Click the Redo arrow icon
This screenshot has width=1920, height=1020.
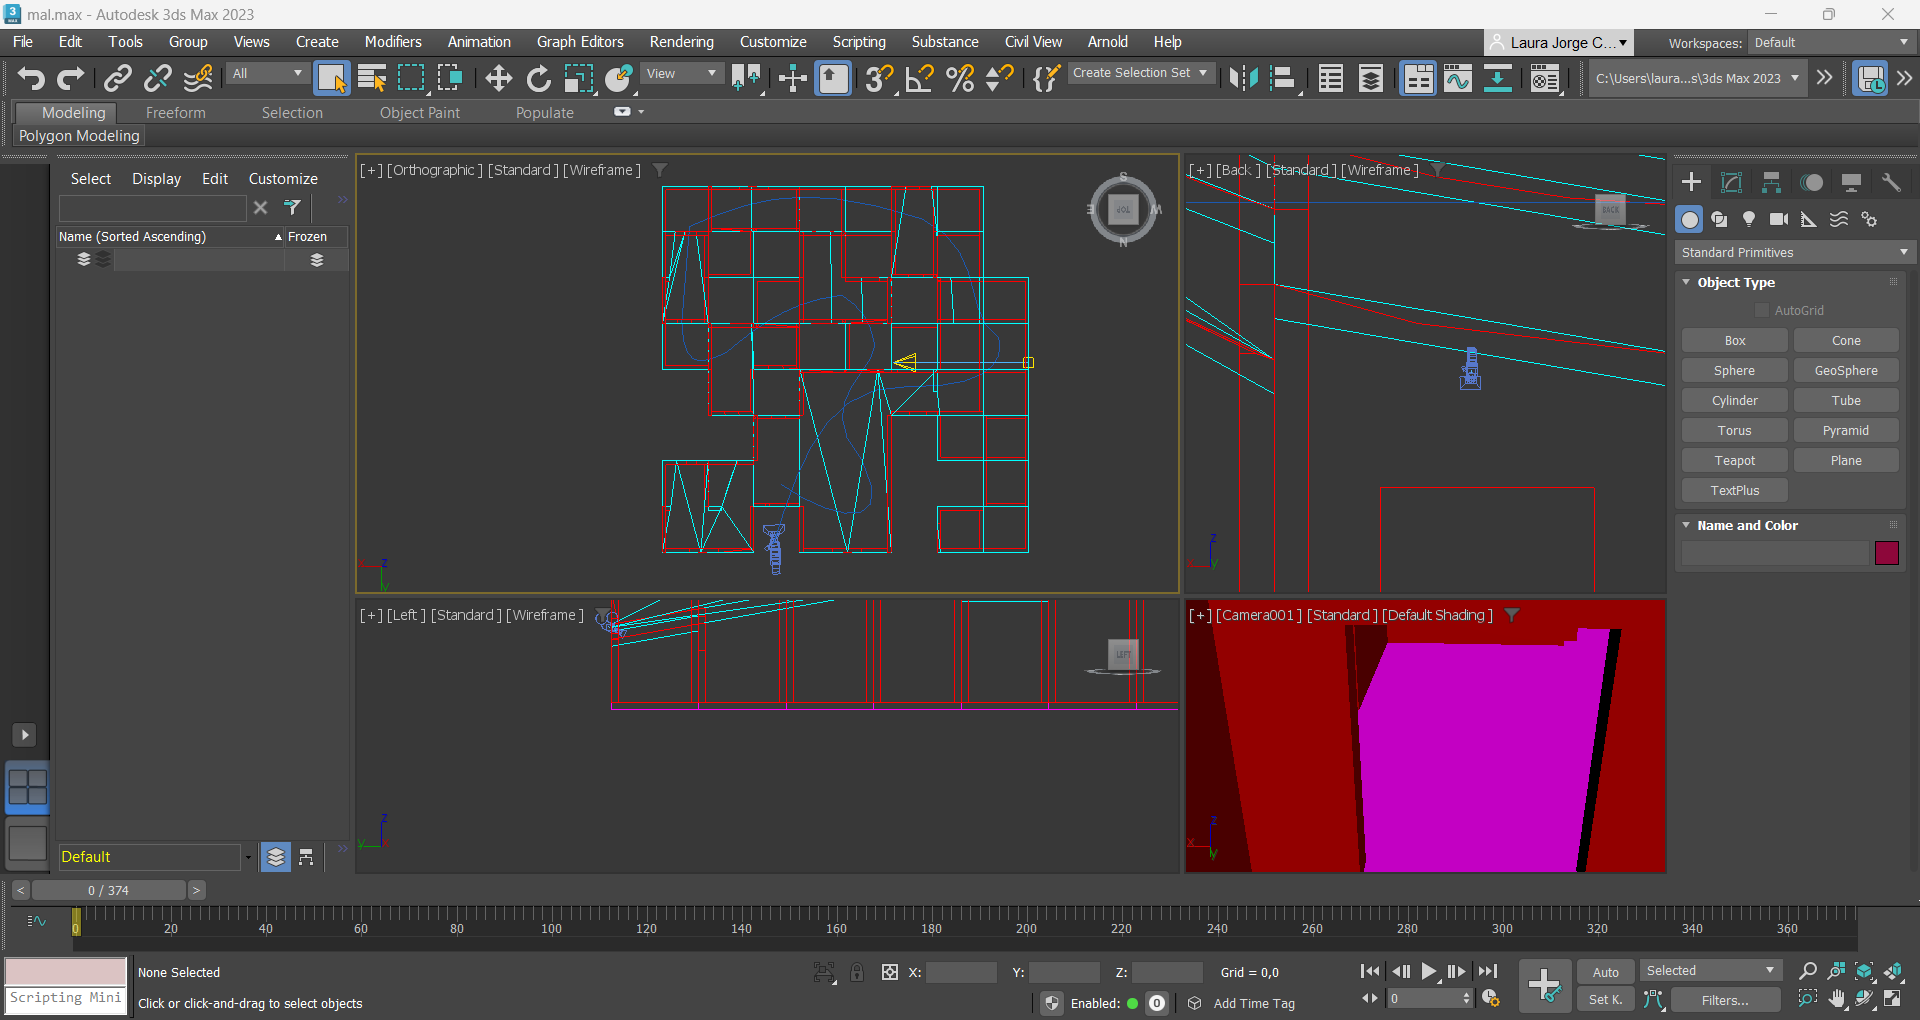click(70, 78)
